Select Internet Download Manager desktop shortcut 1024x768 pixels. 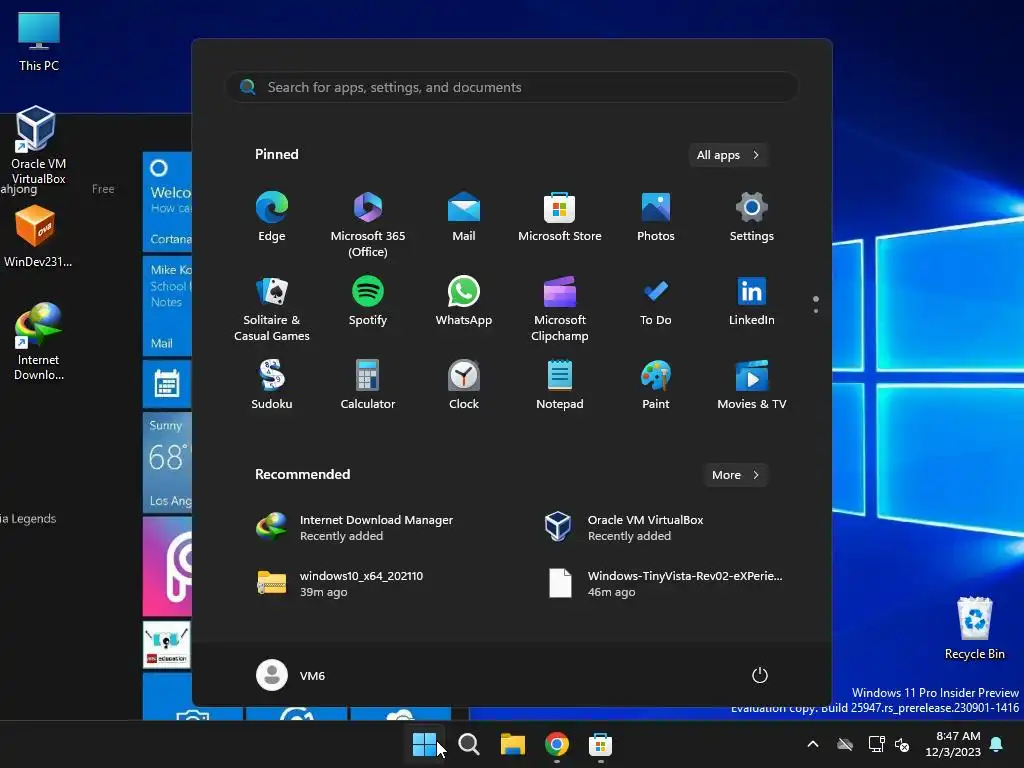coord(39,341)
